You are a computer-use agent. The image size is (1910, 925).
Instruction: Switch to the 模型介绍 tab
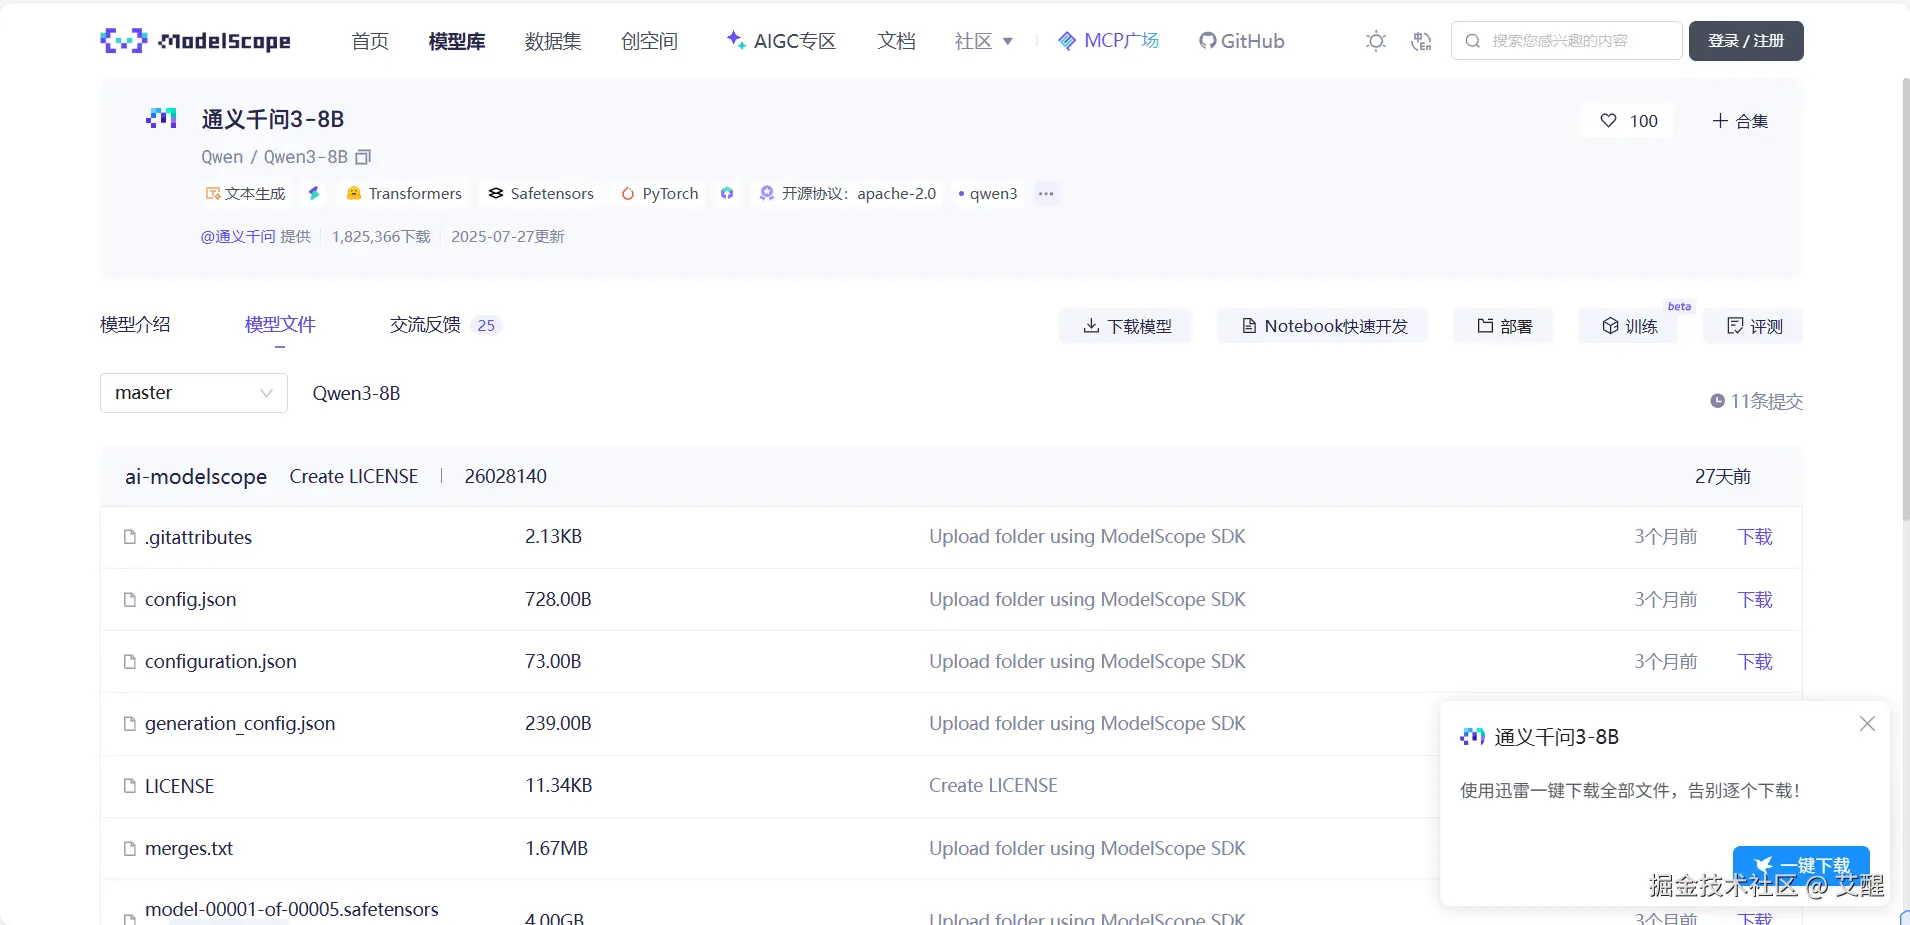coord(135,325)
